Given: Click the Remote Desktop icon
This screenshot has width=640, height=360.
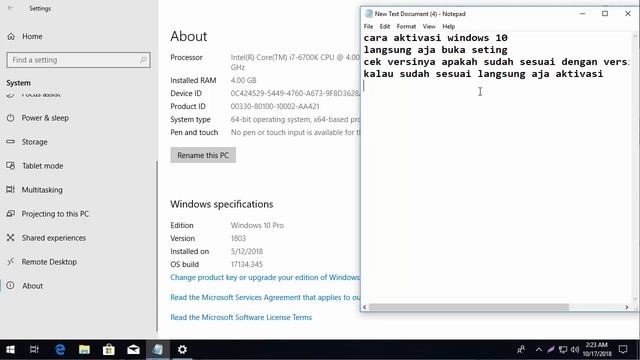Looking at the screenshot, I should tap(11, 262).
